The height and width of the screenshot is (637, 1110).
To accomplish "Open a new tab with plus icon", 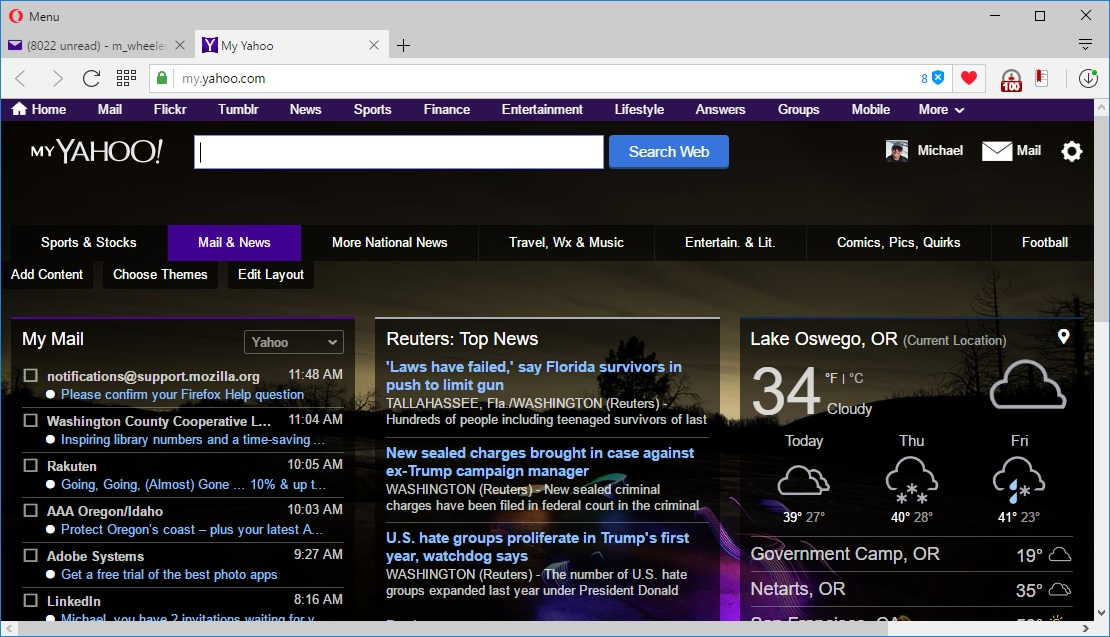I will (x=403, y=45).
